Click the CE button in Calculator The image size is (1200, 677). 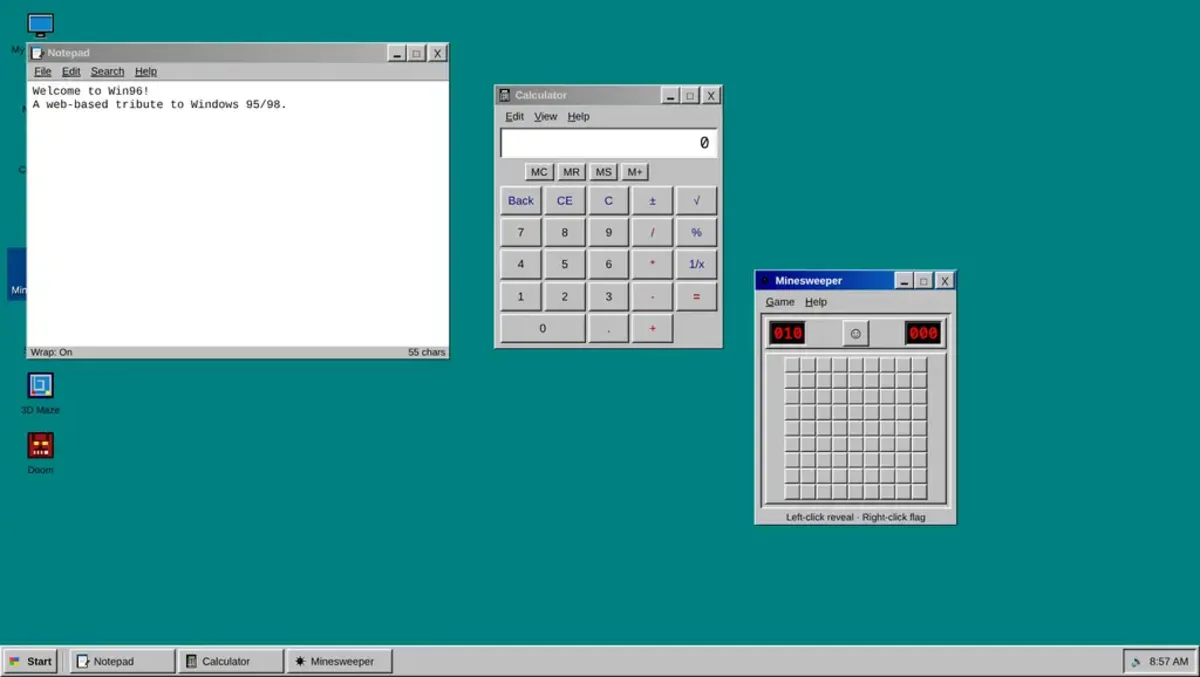pyautogui.click(x=565, y=200)
